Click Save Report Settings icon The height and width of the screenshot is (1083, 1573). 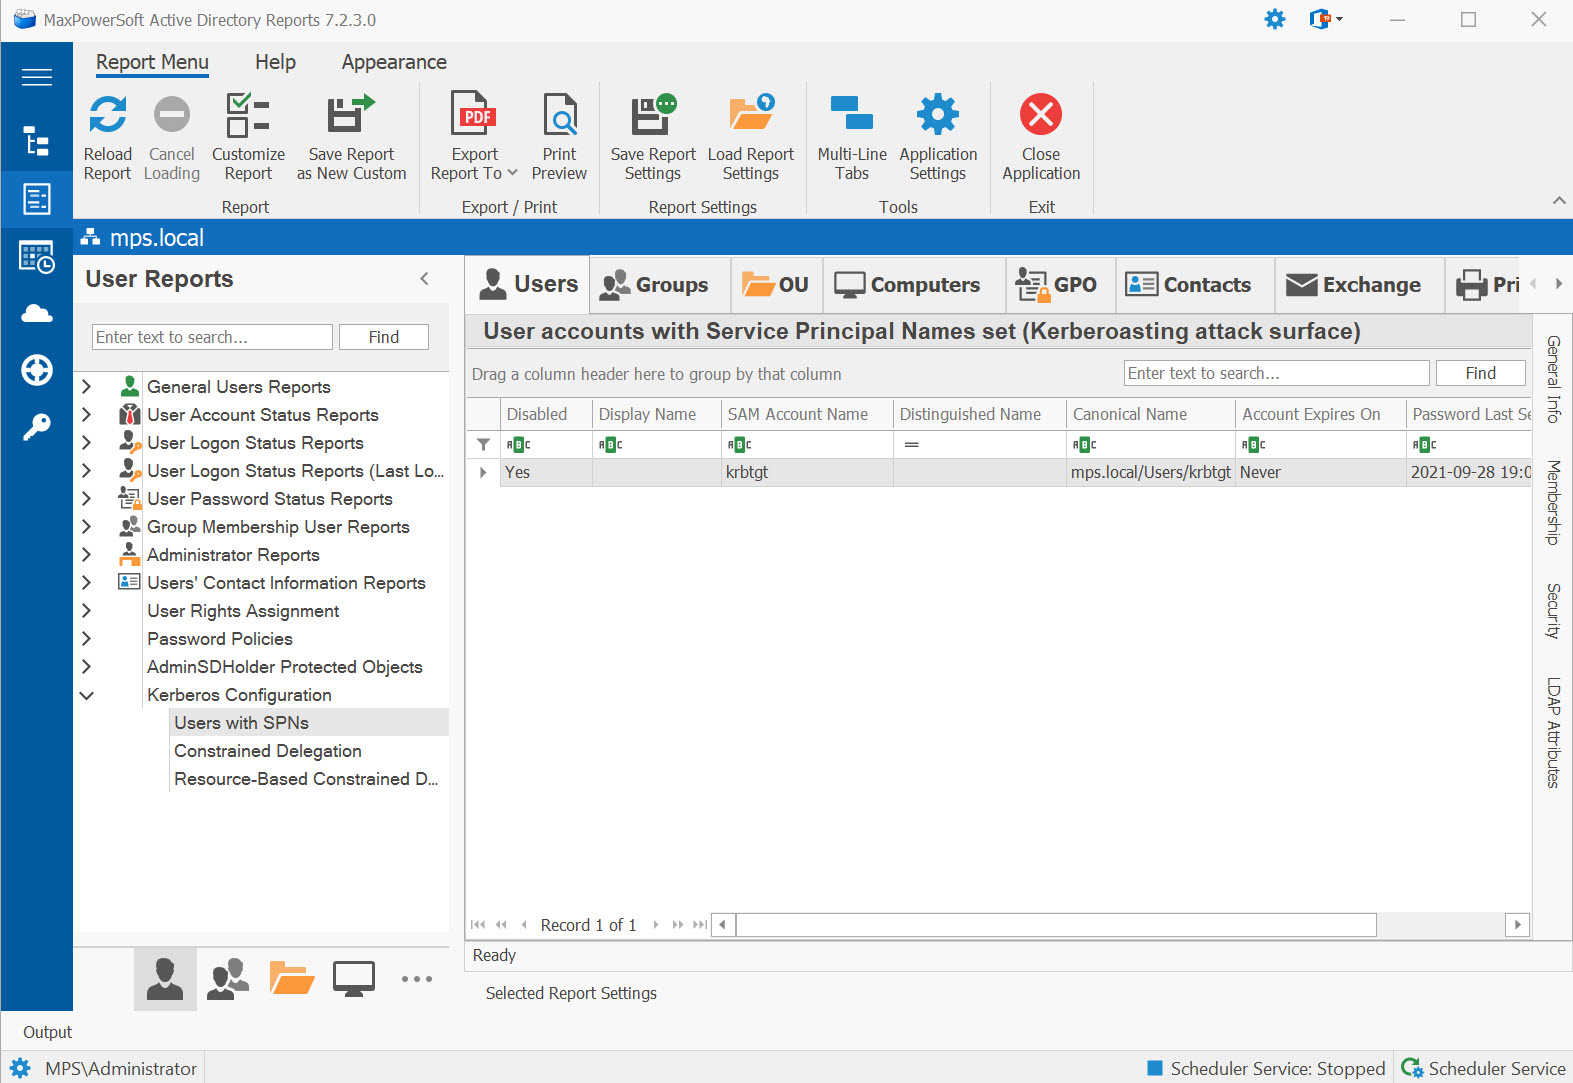pyautogui.click(x=653, y=115)
